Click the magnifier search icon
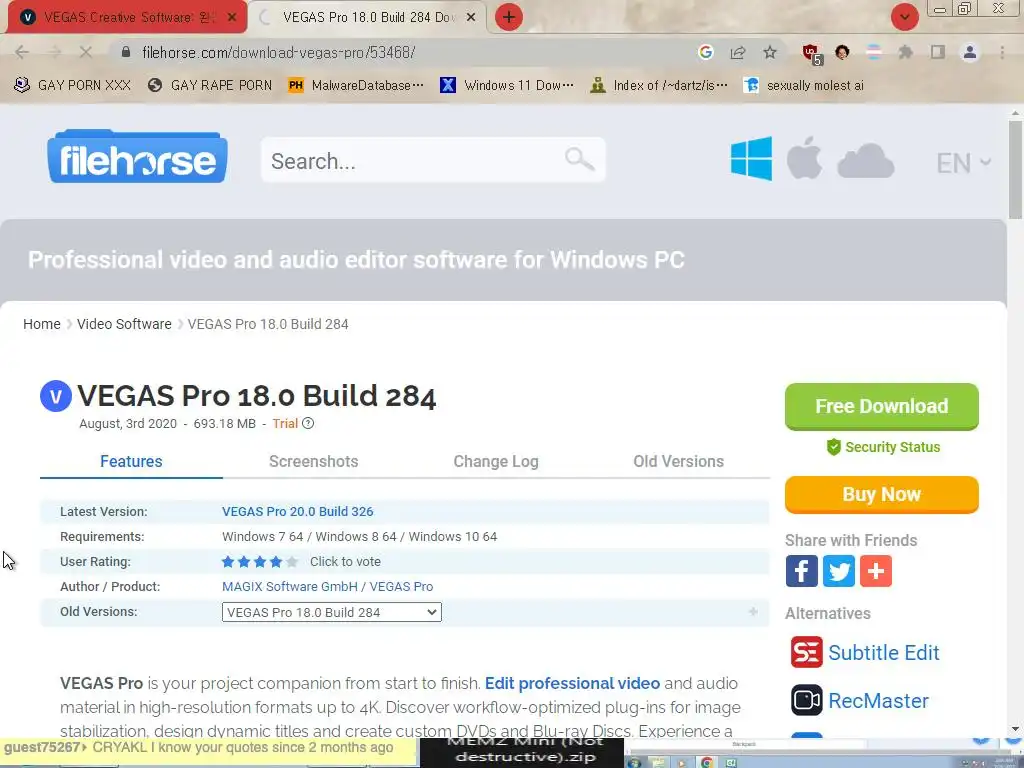This screenshot has width=1024, height=768. click(x=579, y=159)
